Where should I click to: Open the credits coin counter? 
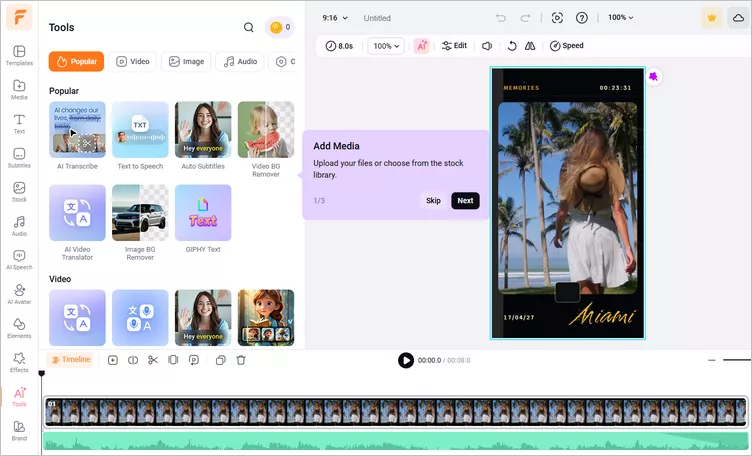click(x=280, y=27)
